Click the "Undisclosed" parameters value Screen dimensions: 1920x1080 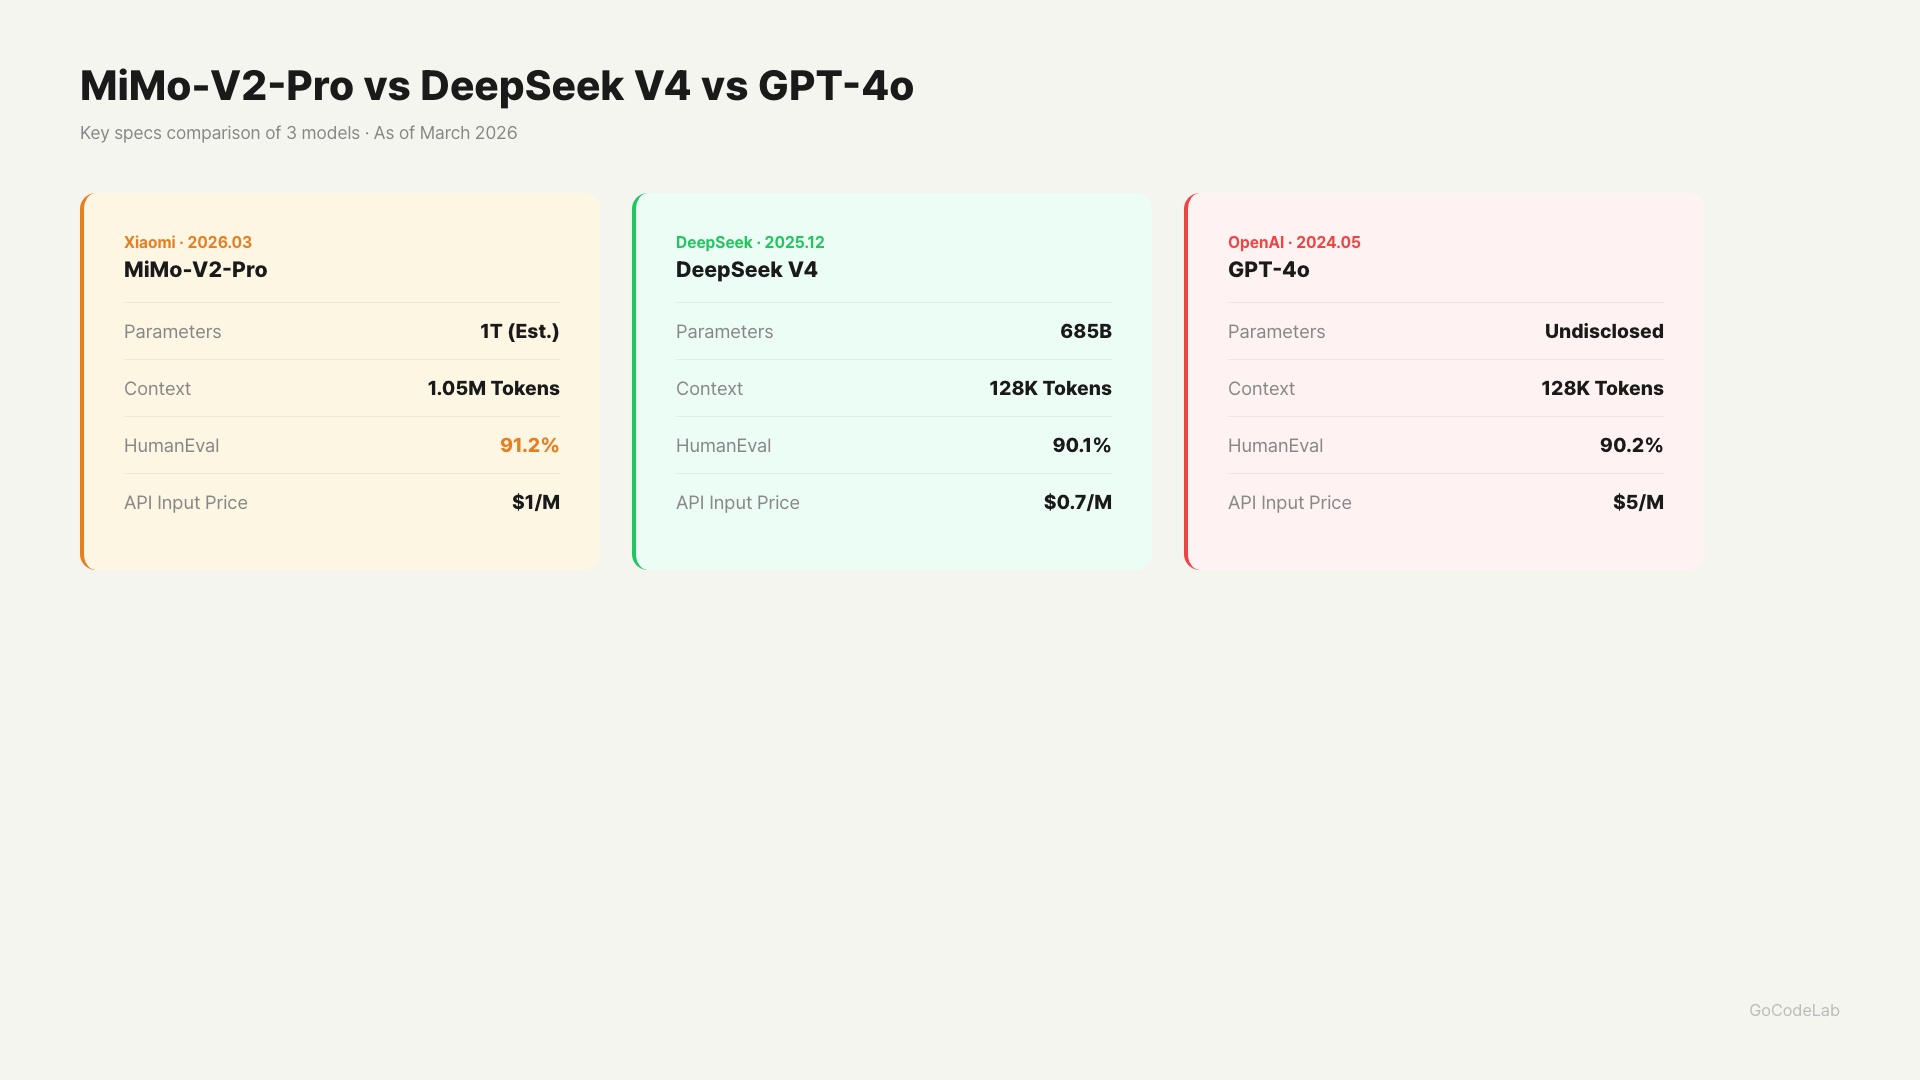[1603, 331]
